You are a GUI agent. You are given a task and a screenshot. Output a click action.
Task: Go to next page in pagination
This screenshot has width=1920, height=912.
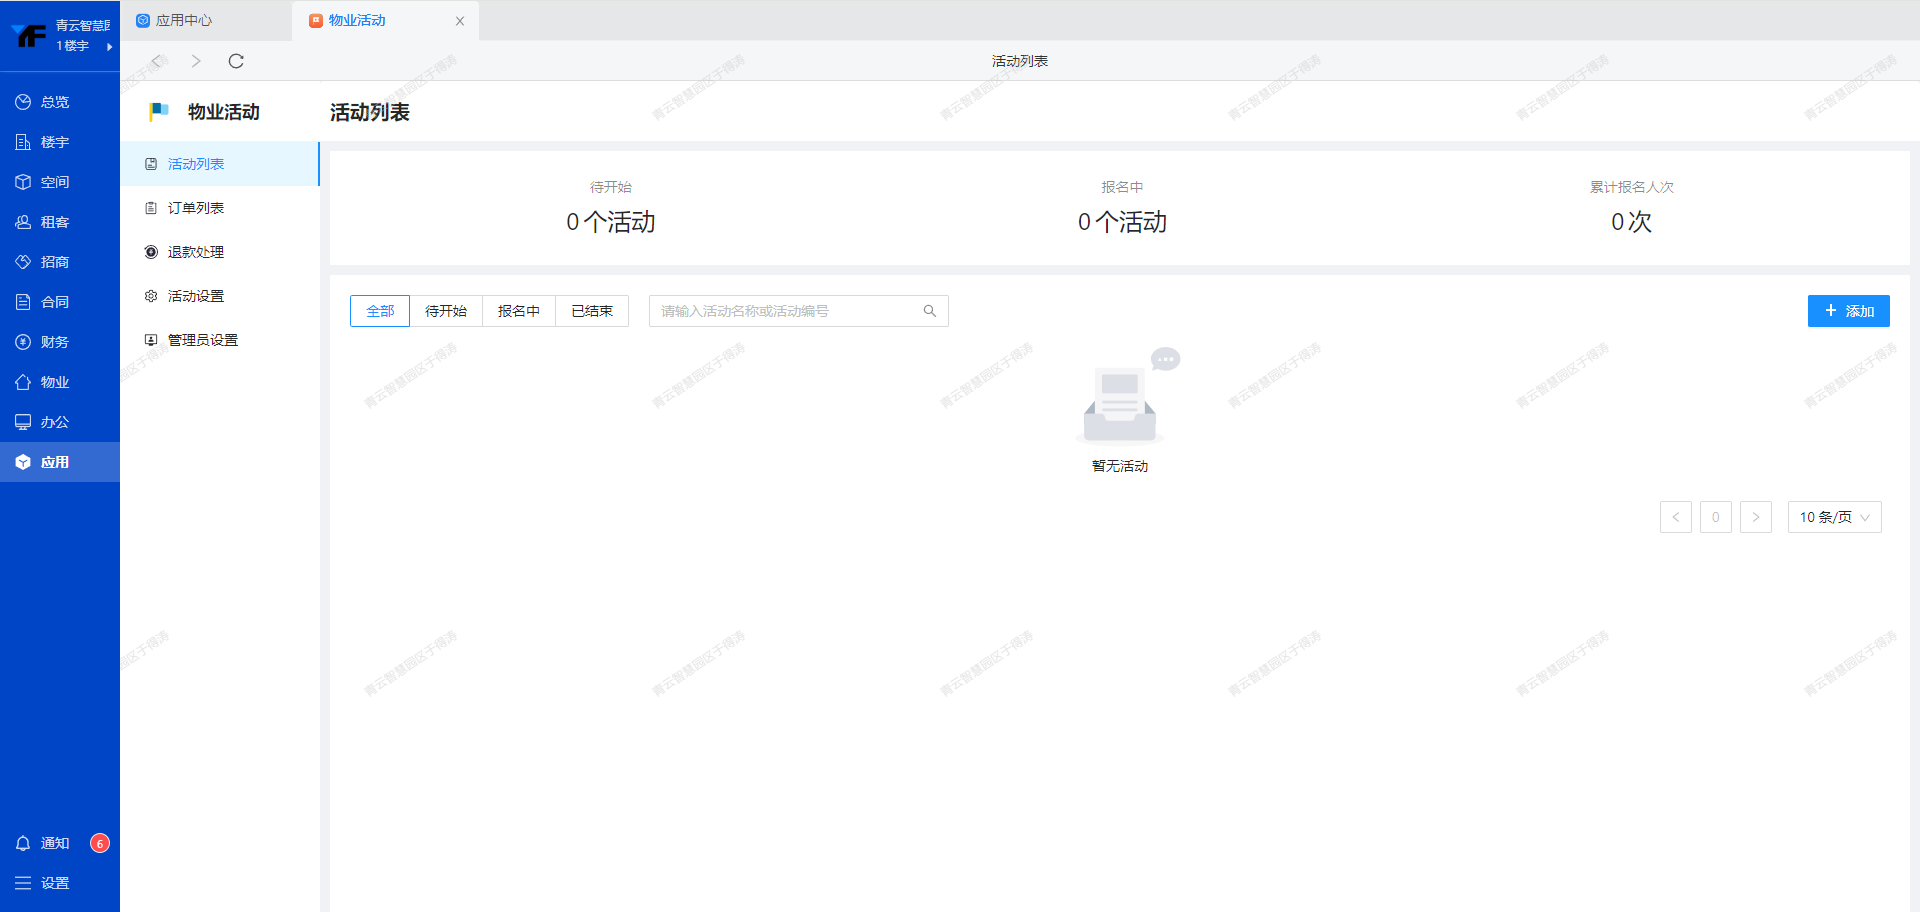pyautogui.click(x=1755, y=517)
